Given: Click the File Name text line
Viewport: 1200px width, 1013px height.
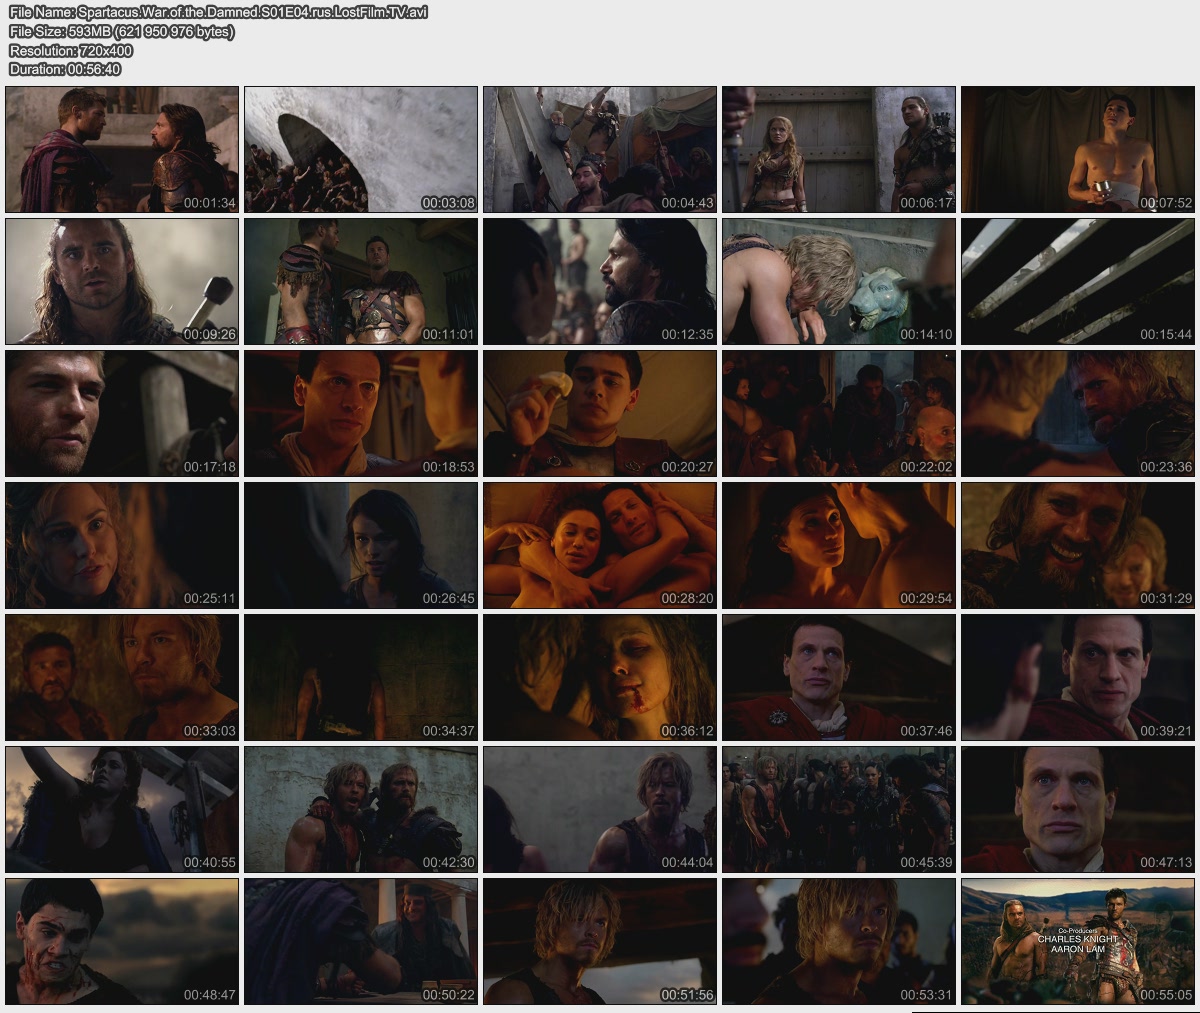Looking at the screenshot, I should click(218, 13).
